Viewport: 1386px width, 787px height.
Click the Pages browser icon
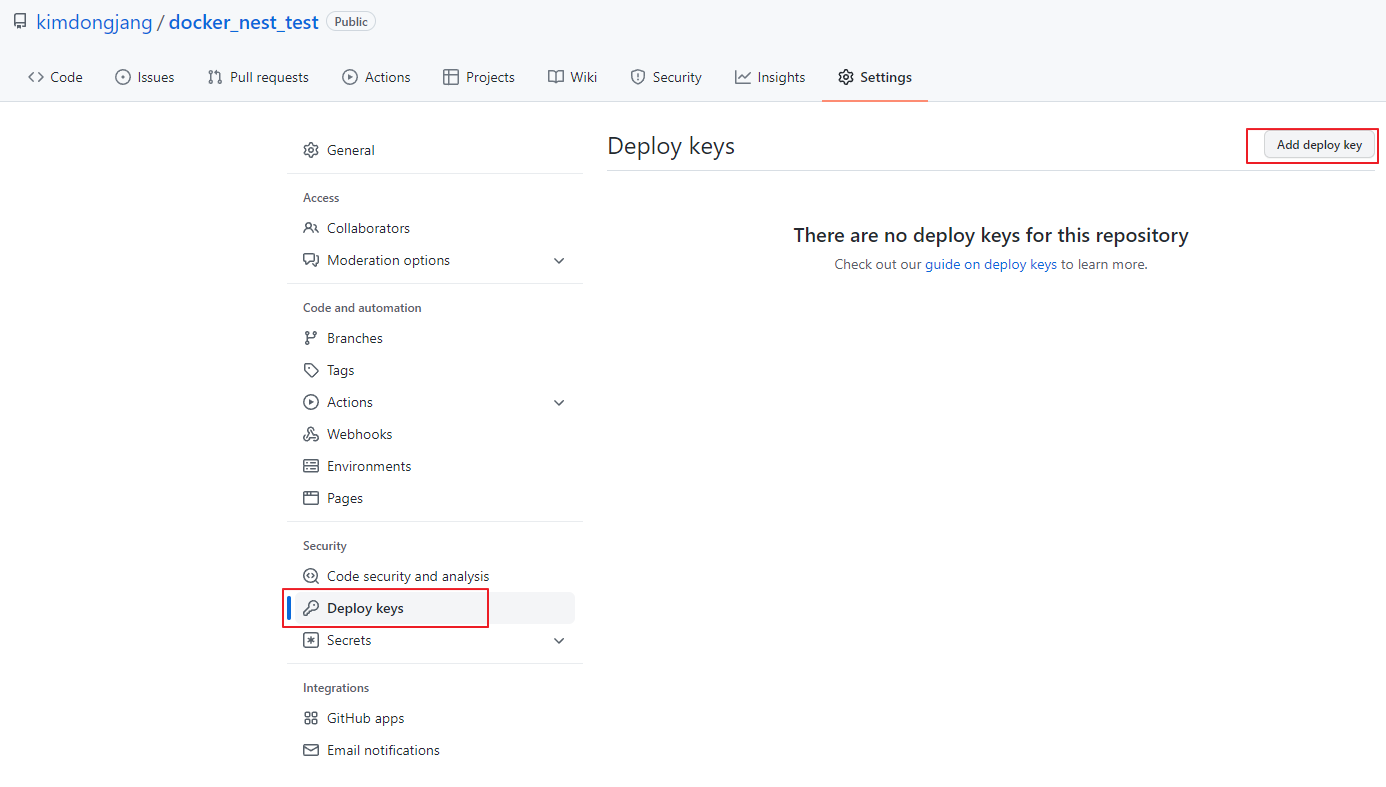pyautogui.click(x=311, y=498)
